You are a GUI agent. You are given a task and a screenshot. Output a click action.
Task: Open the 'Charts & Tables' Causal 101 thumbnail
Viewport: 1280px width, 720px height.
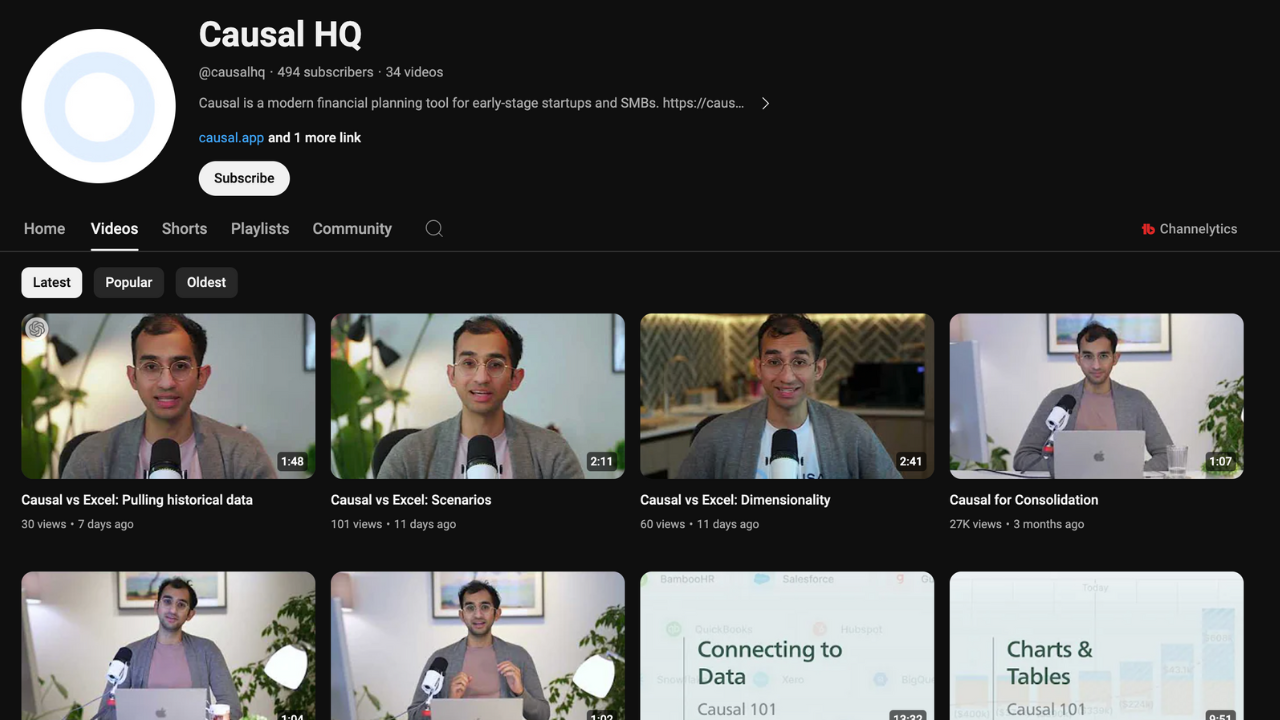click(x=1097, y=646)
